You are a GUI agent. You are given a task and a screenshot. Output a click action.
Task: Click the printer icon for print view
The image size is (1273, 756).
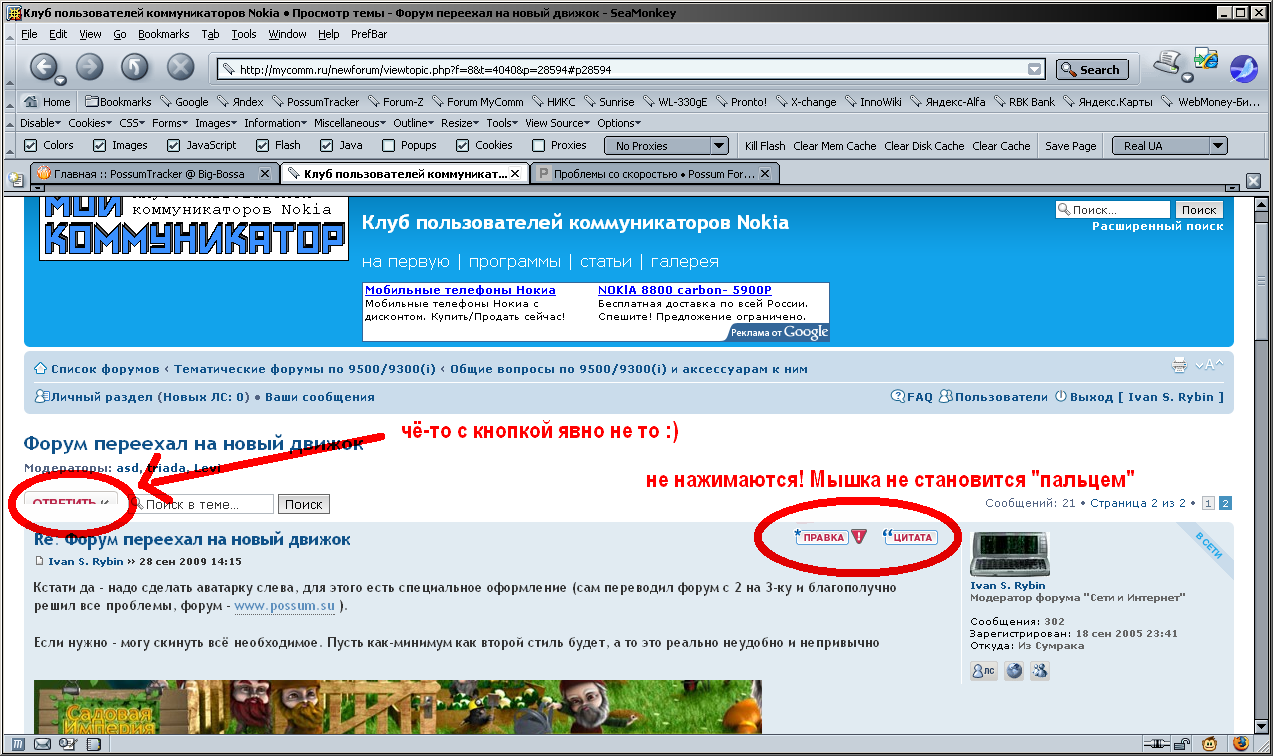[1179, 365]
